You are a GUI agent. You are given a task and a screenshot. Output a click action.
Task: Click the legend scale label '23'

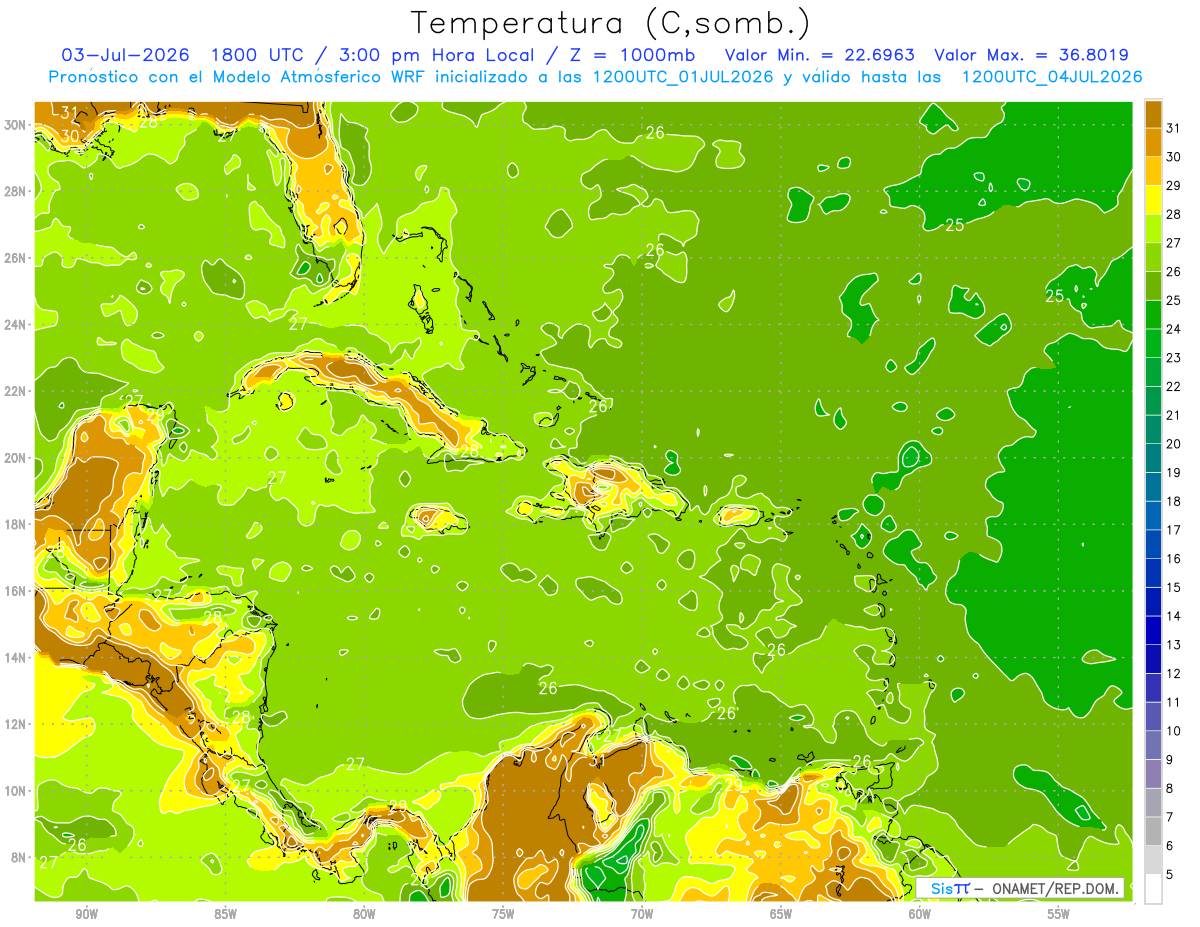click(1174, 357)
